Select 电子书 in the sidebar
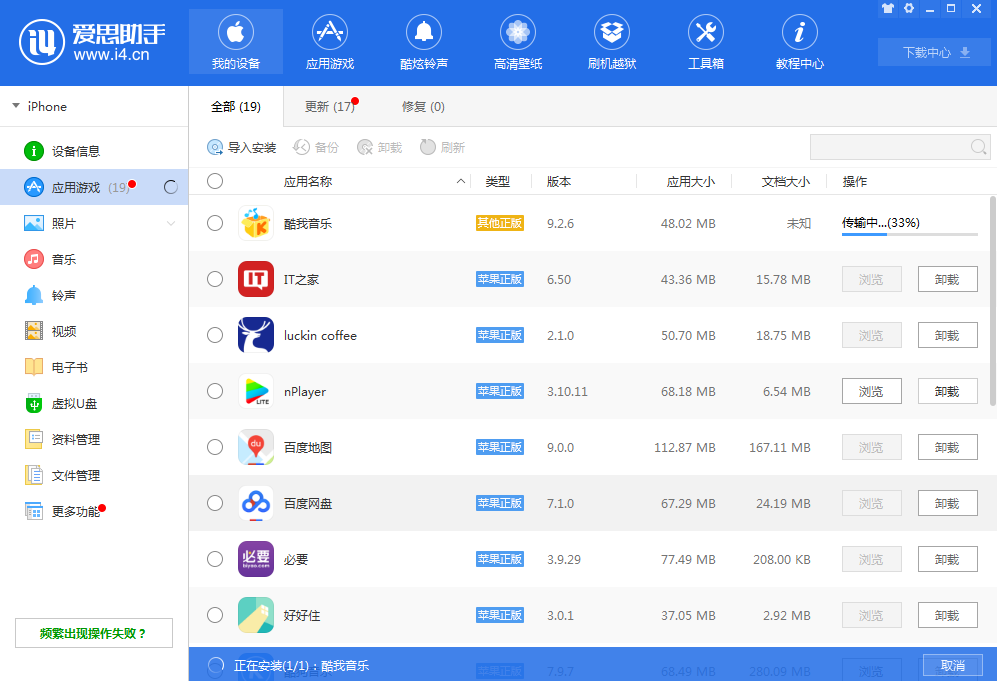Screen dimensions: 997x681 pos(94,368)
